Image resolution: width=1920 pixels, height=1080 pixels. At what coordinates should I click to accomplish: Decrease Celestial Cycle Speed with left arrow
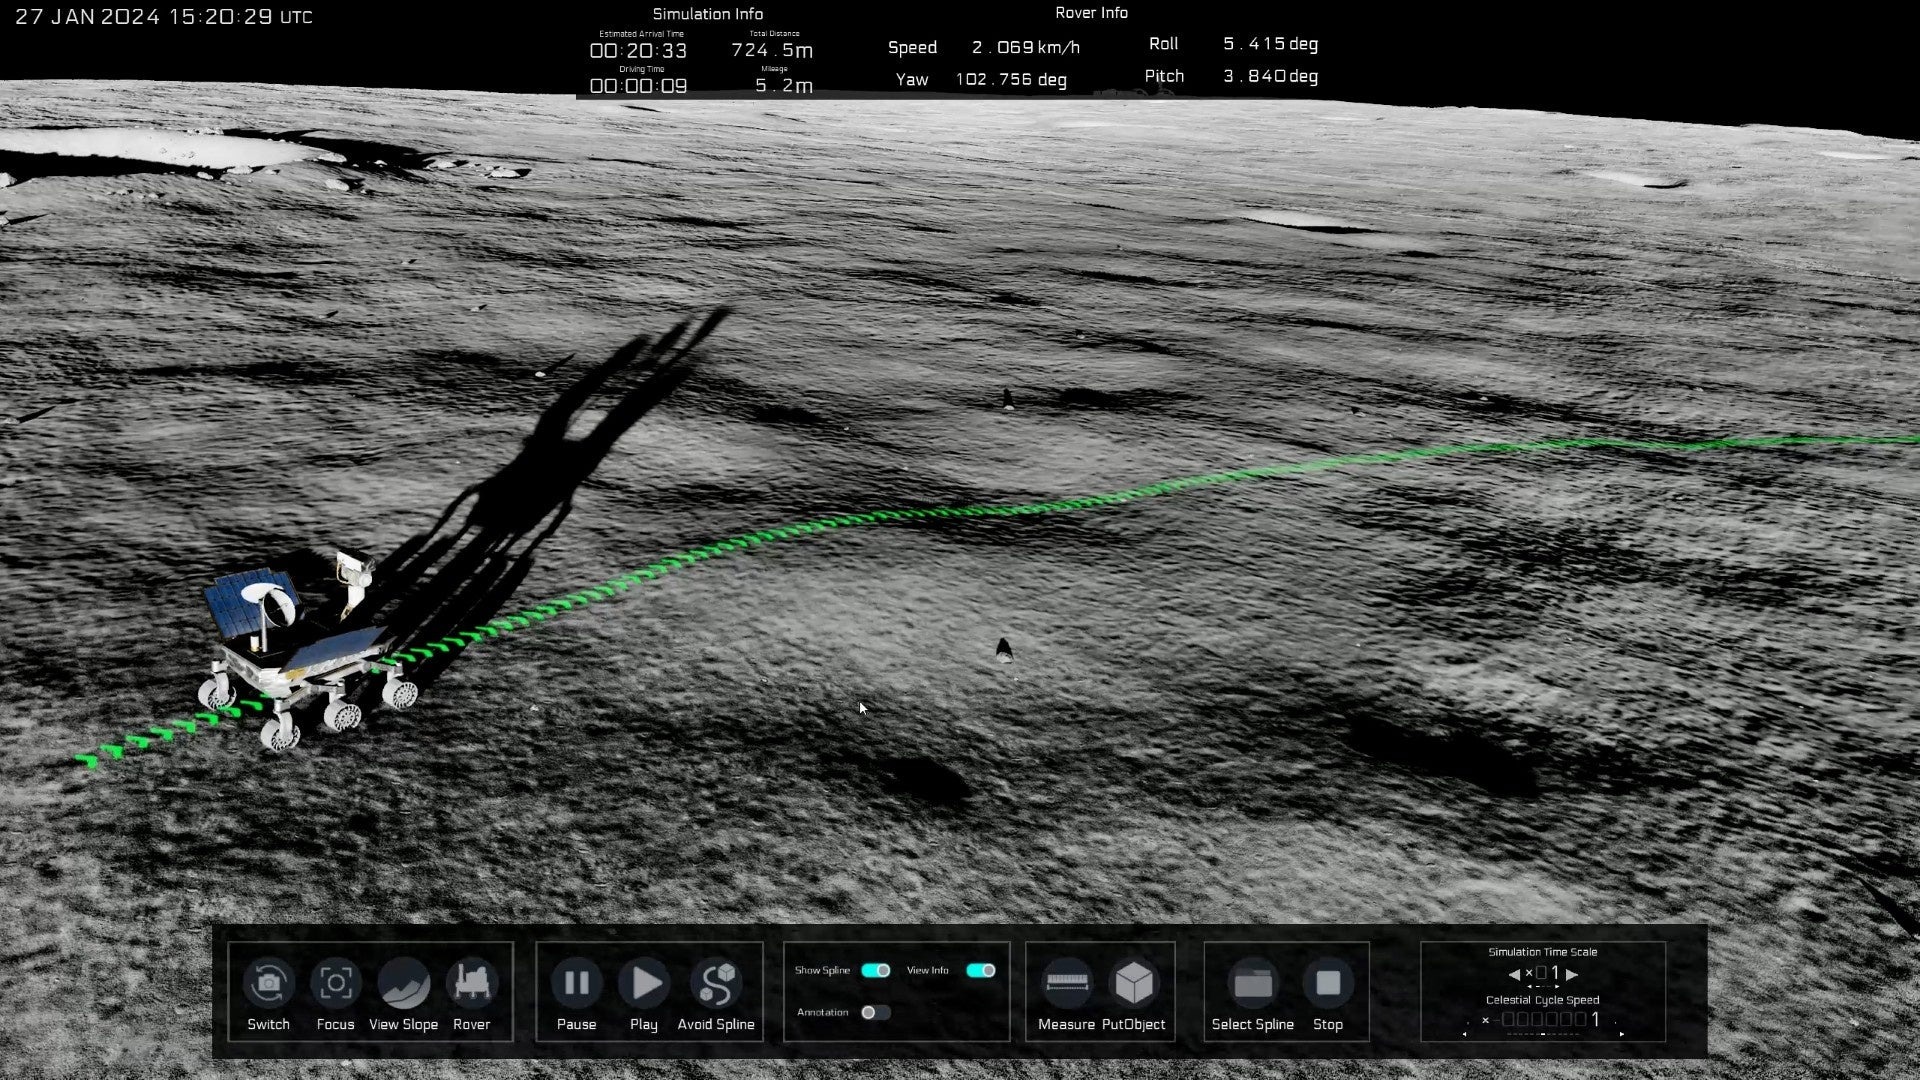click(1465, 1034)
